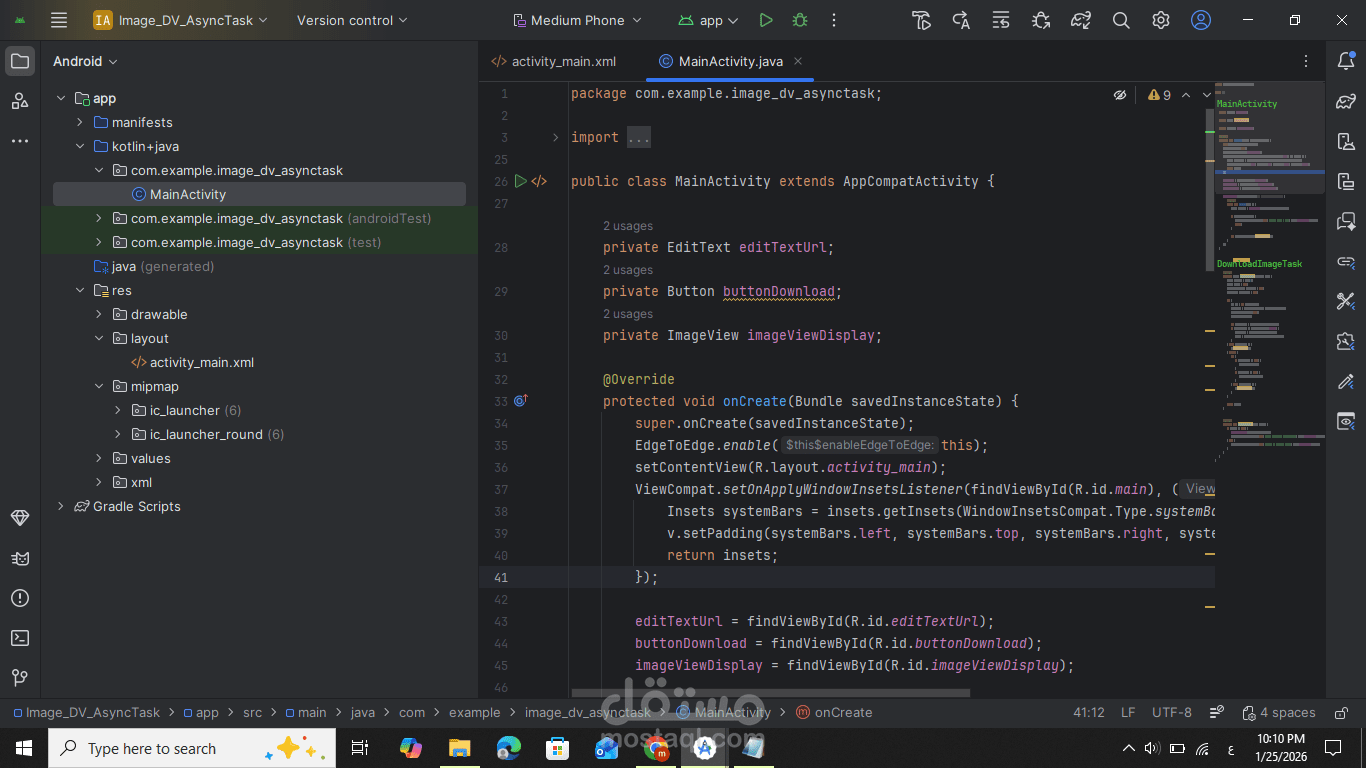Image resolution: width=1366 pixels, height=768 pixels.
Task: Click the UTF-8 encoding in status bar
Action: click(1171, 713)
